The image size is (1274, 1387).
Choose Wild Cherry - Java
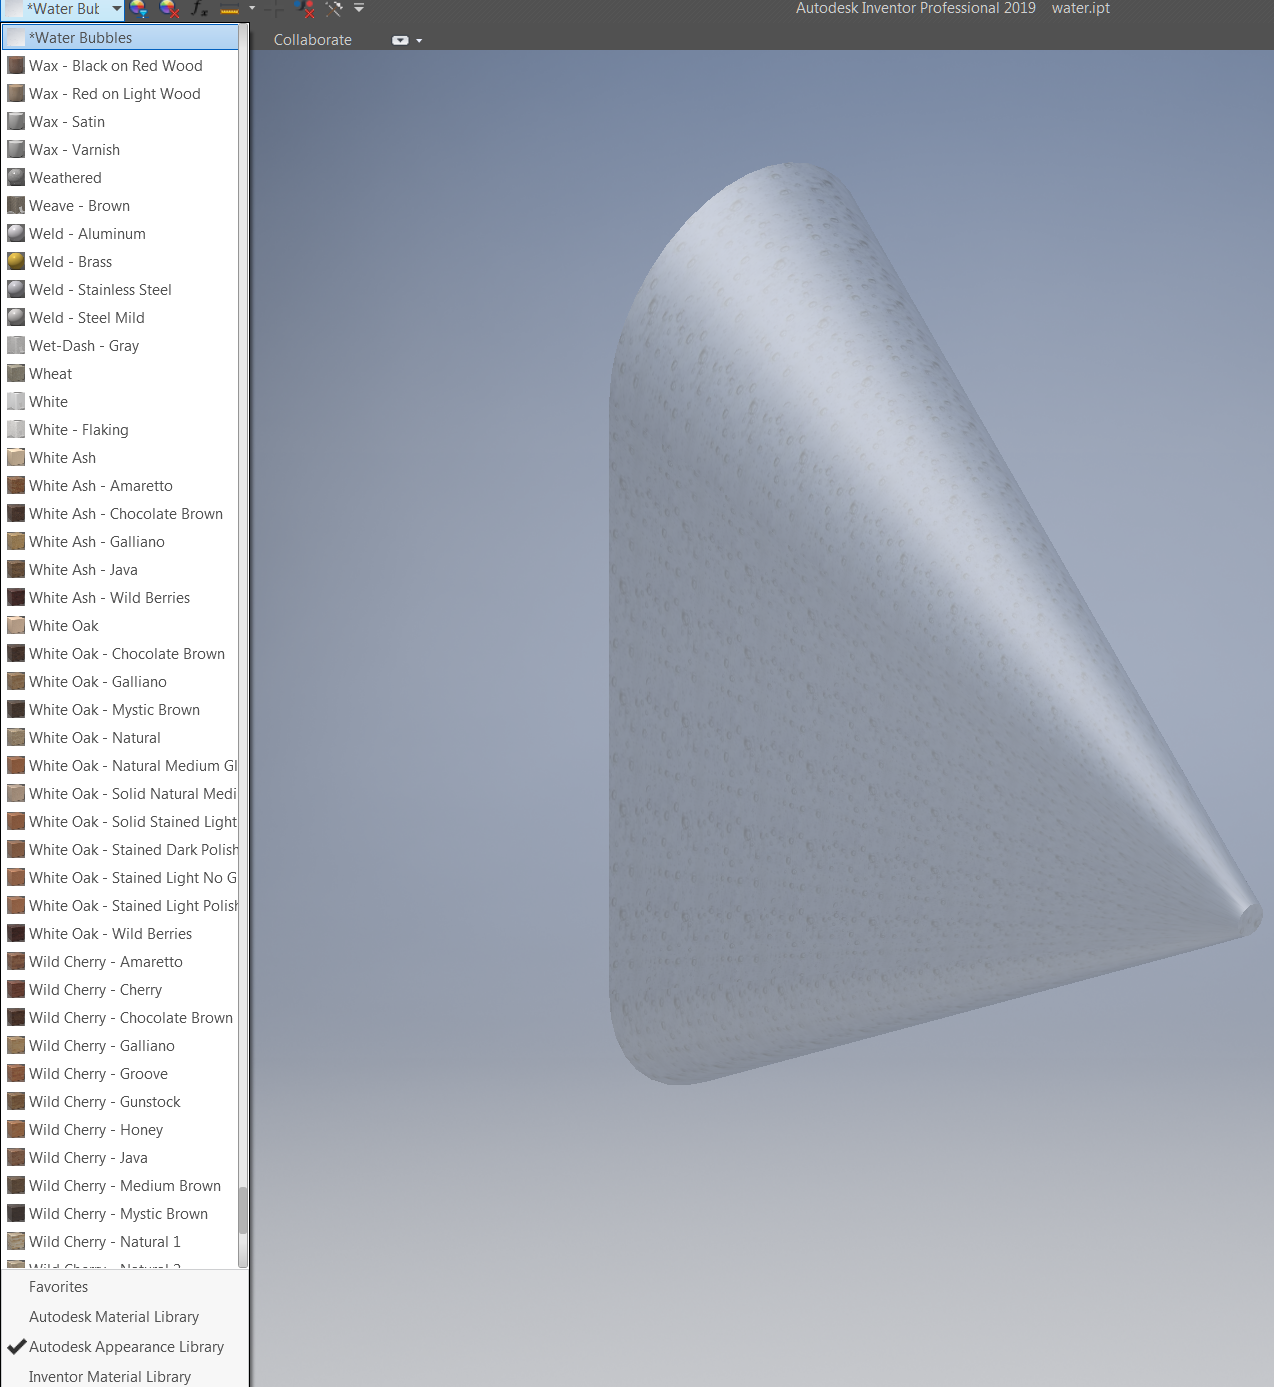click(120, 1158)
